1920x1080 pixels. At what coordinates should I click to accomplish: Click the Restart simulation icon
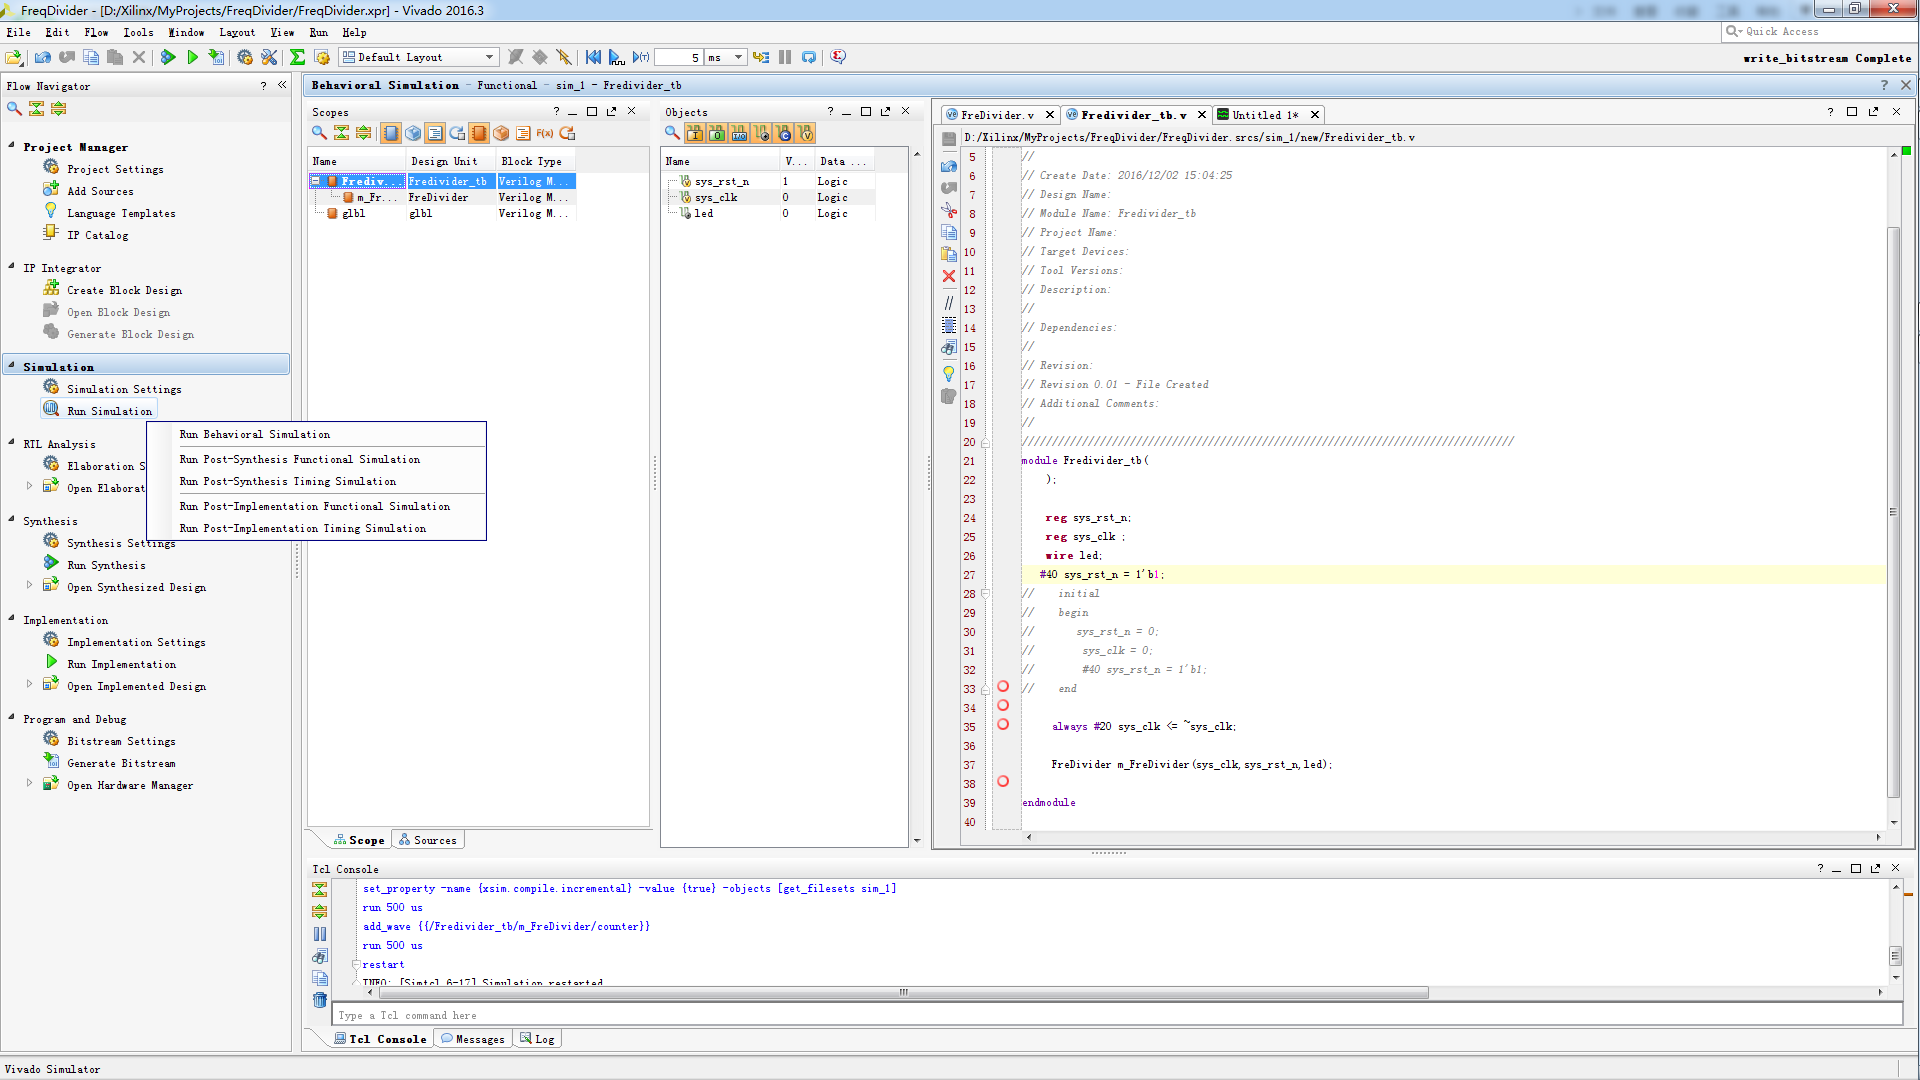[x=593, y=57]
